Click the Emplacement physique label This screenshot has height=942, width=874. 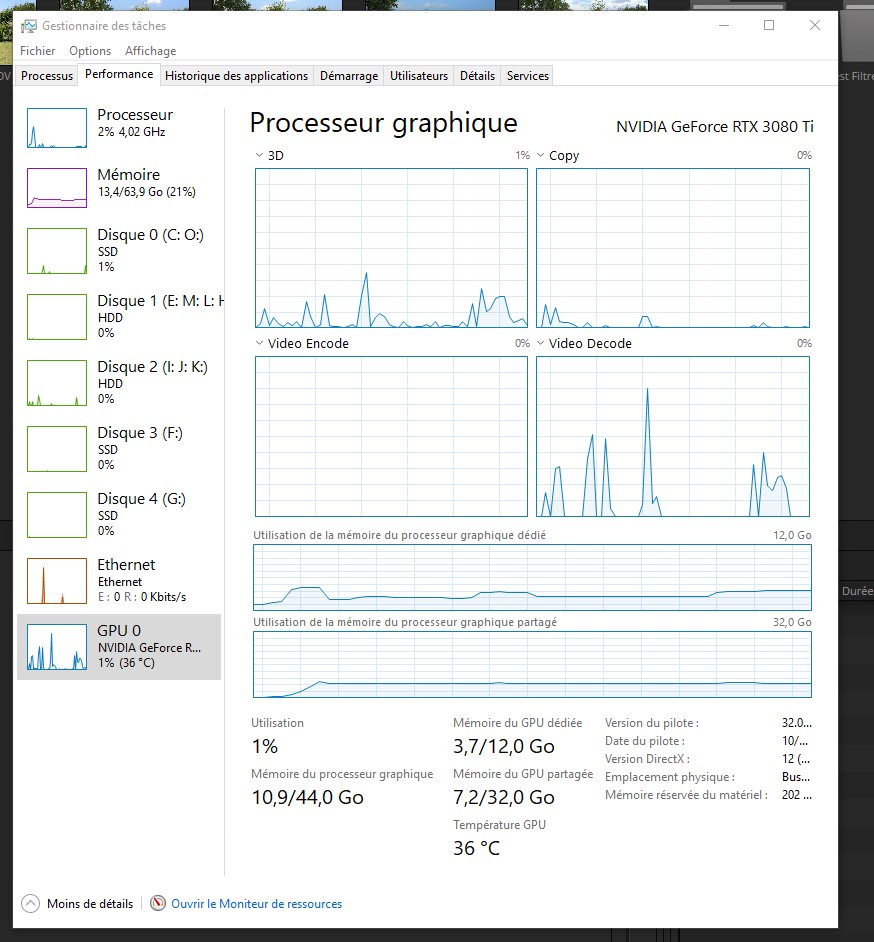pyautogui.click(x=670, y=777)
